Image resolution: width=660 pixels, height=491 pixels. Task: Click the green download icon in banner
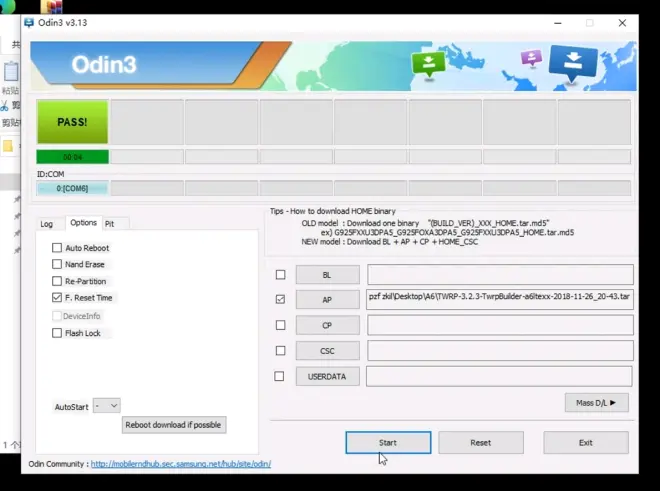[x=428, y=64]
